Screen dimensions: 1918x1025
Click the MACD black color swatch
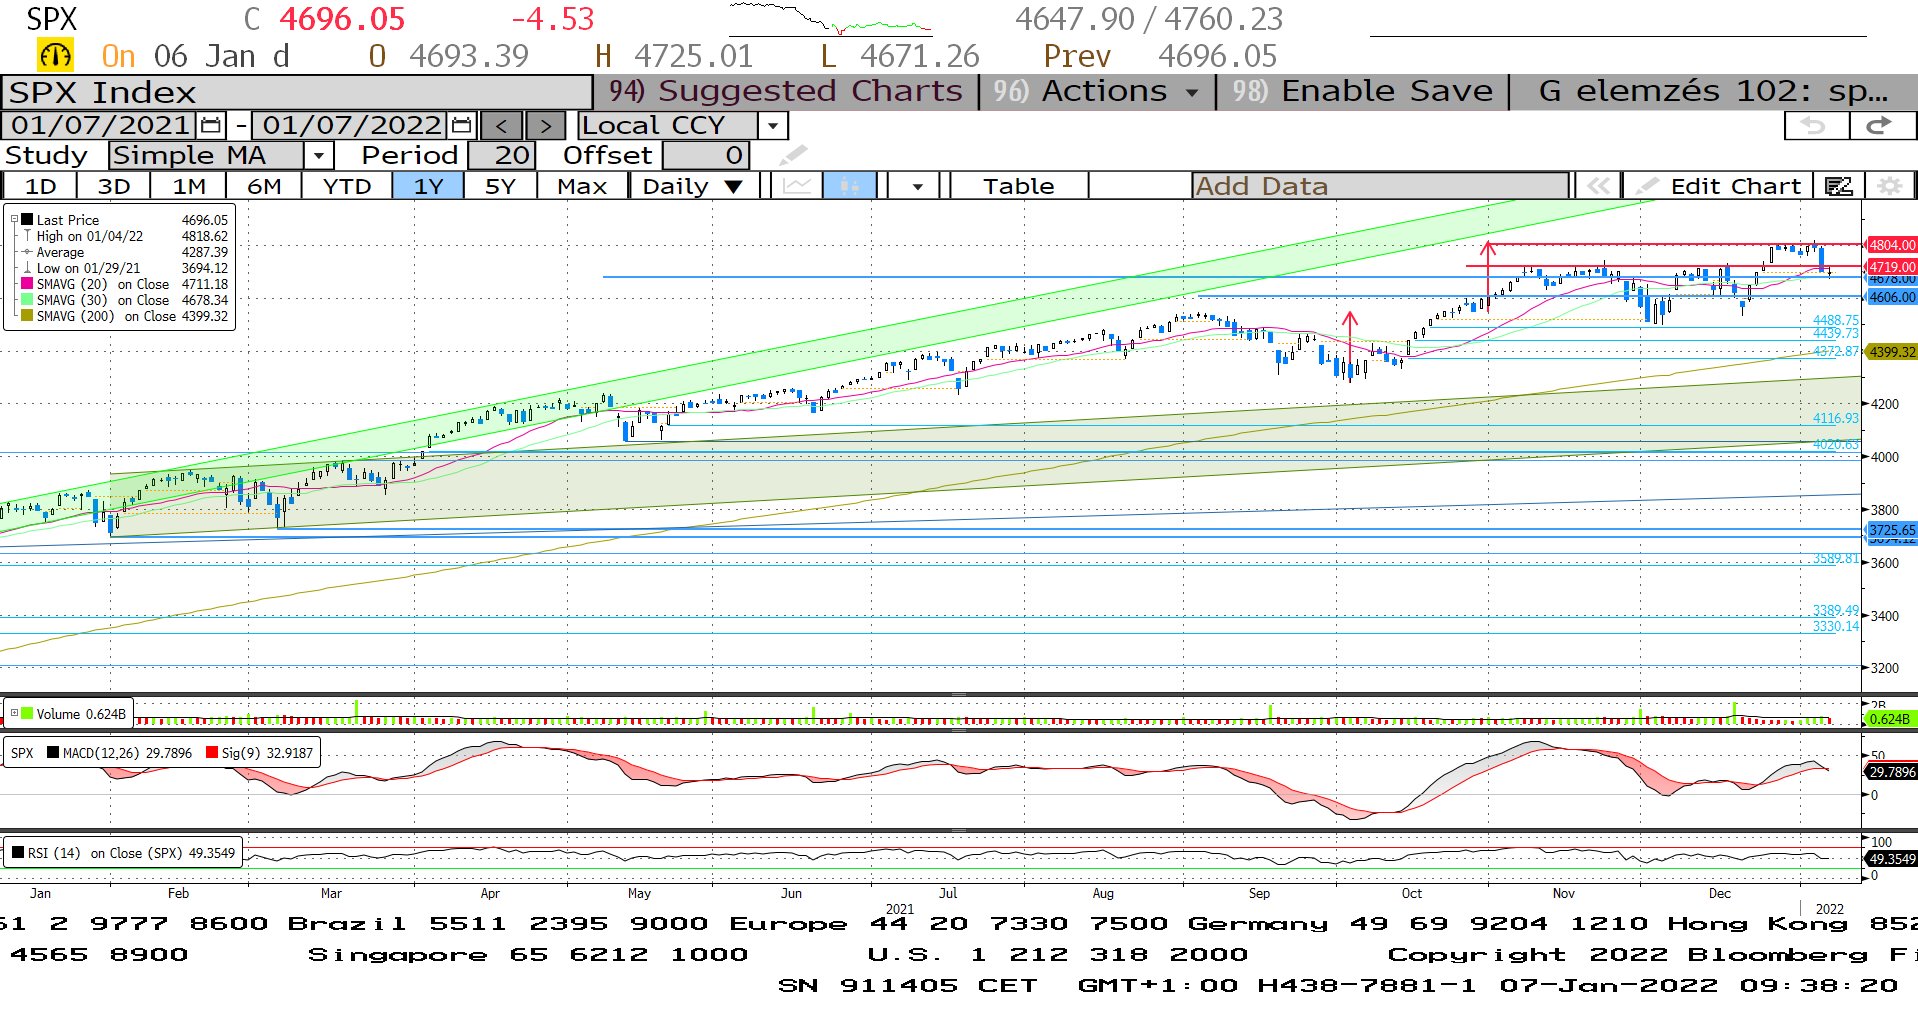[x=53, y=753]
